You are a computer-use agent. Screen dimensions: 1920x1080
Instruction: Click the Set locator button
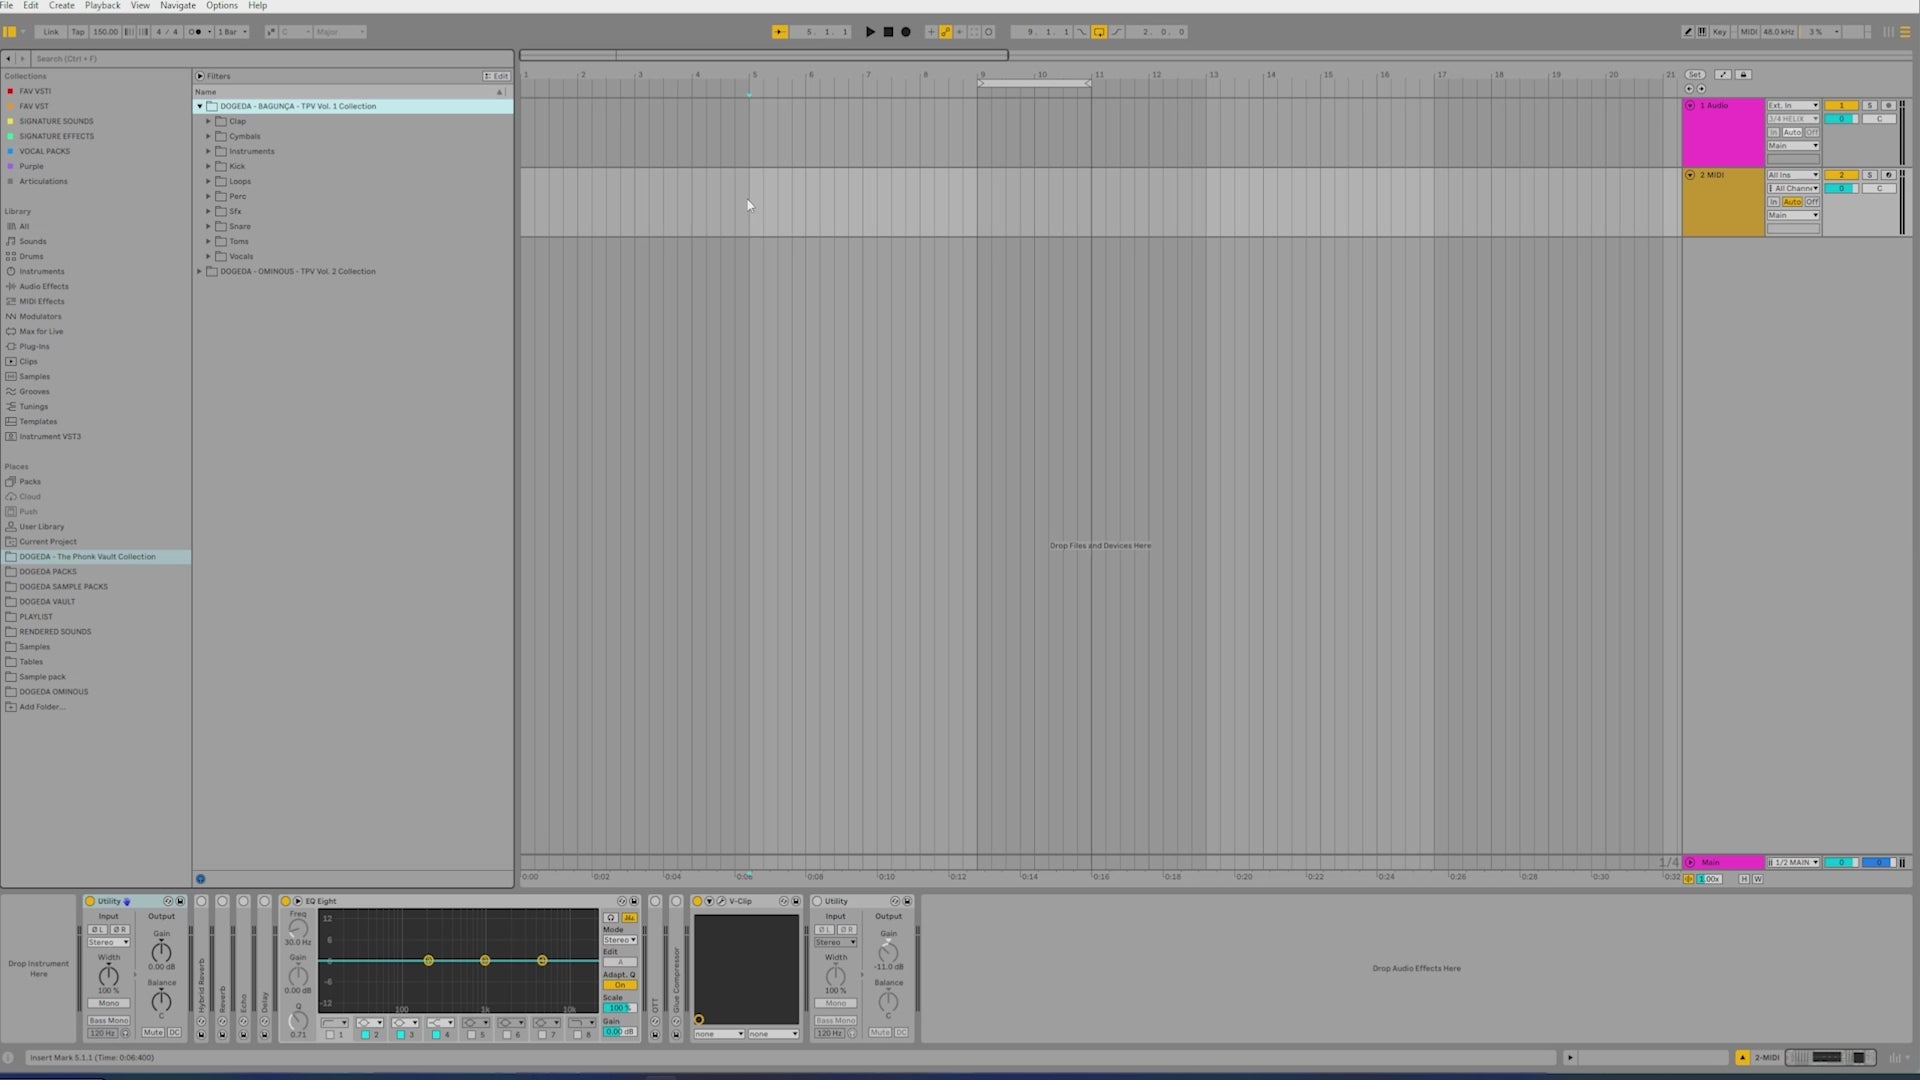click(1695, 75)
